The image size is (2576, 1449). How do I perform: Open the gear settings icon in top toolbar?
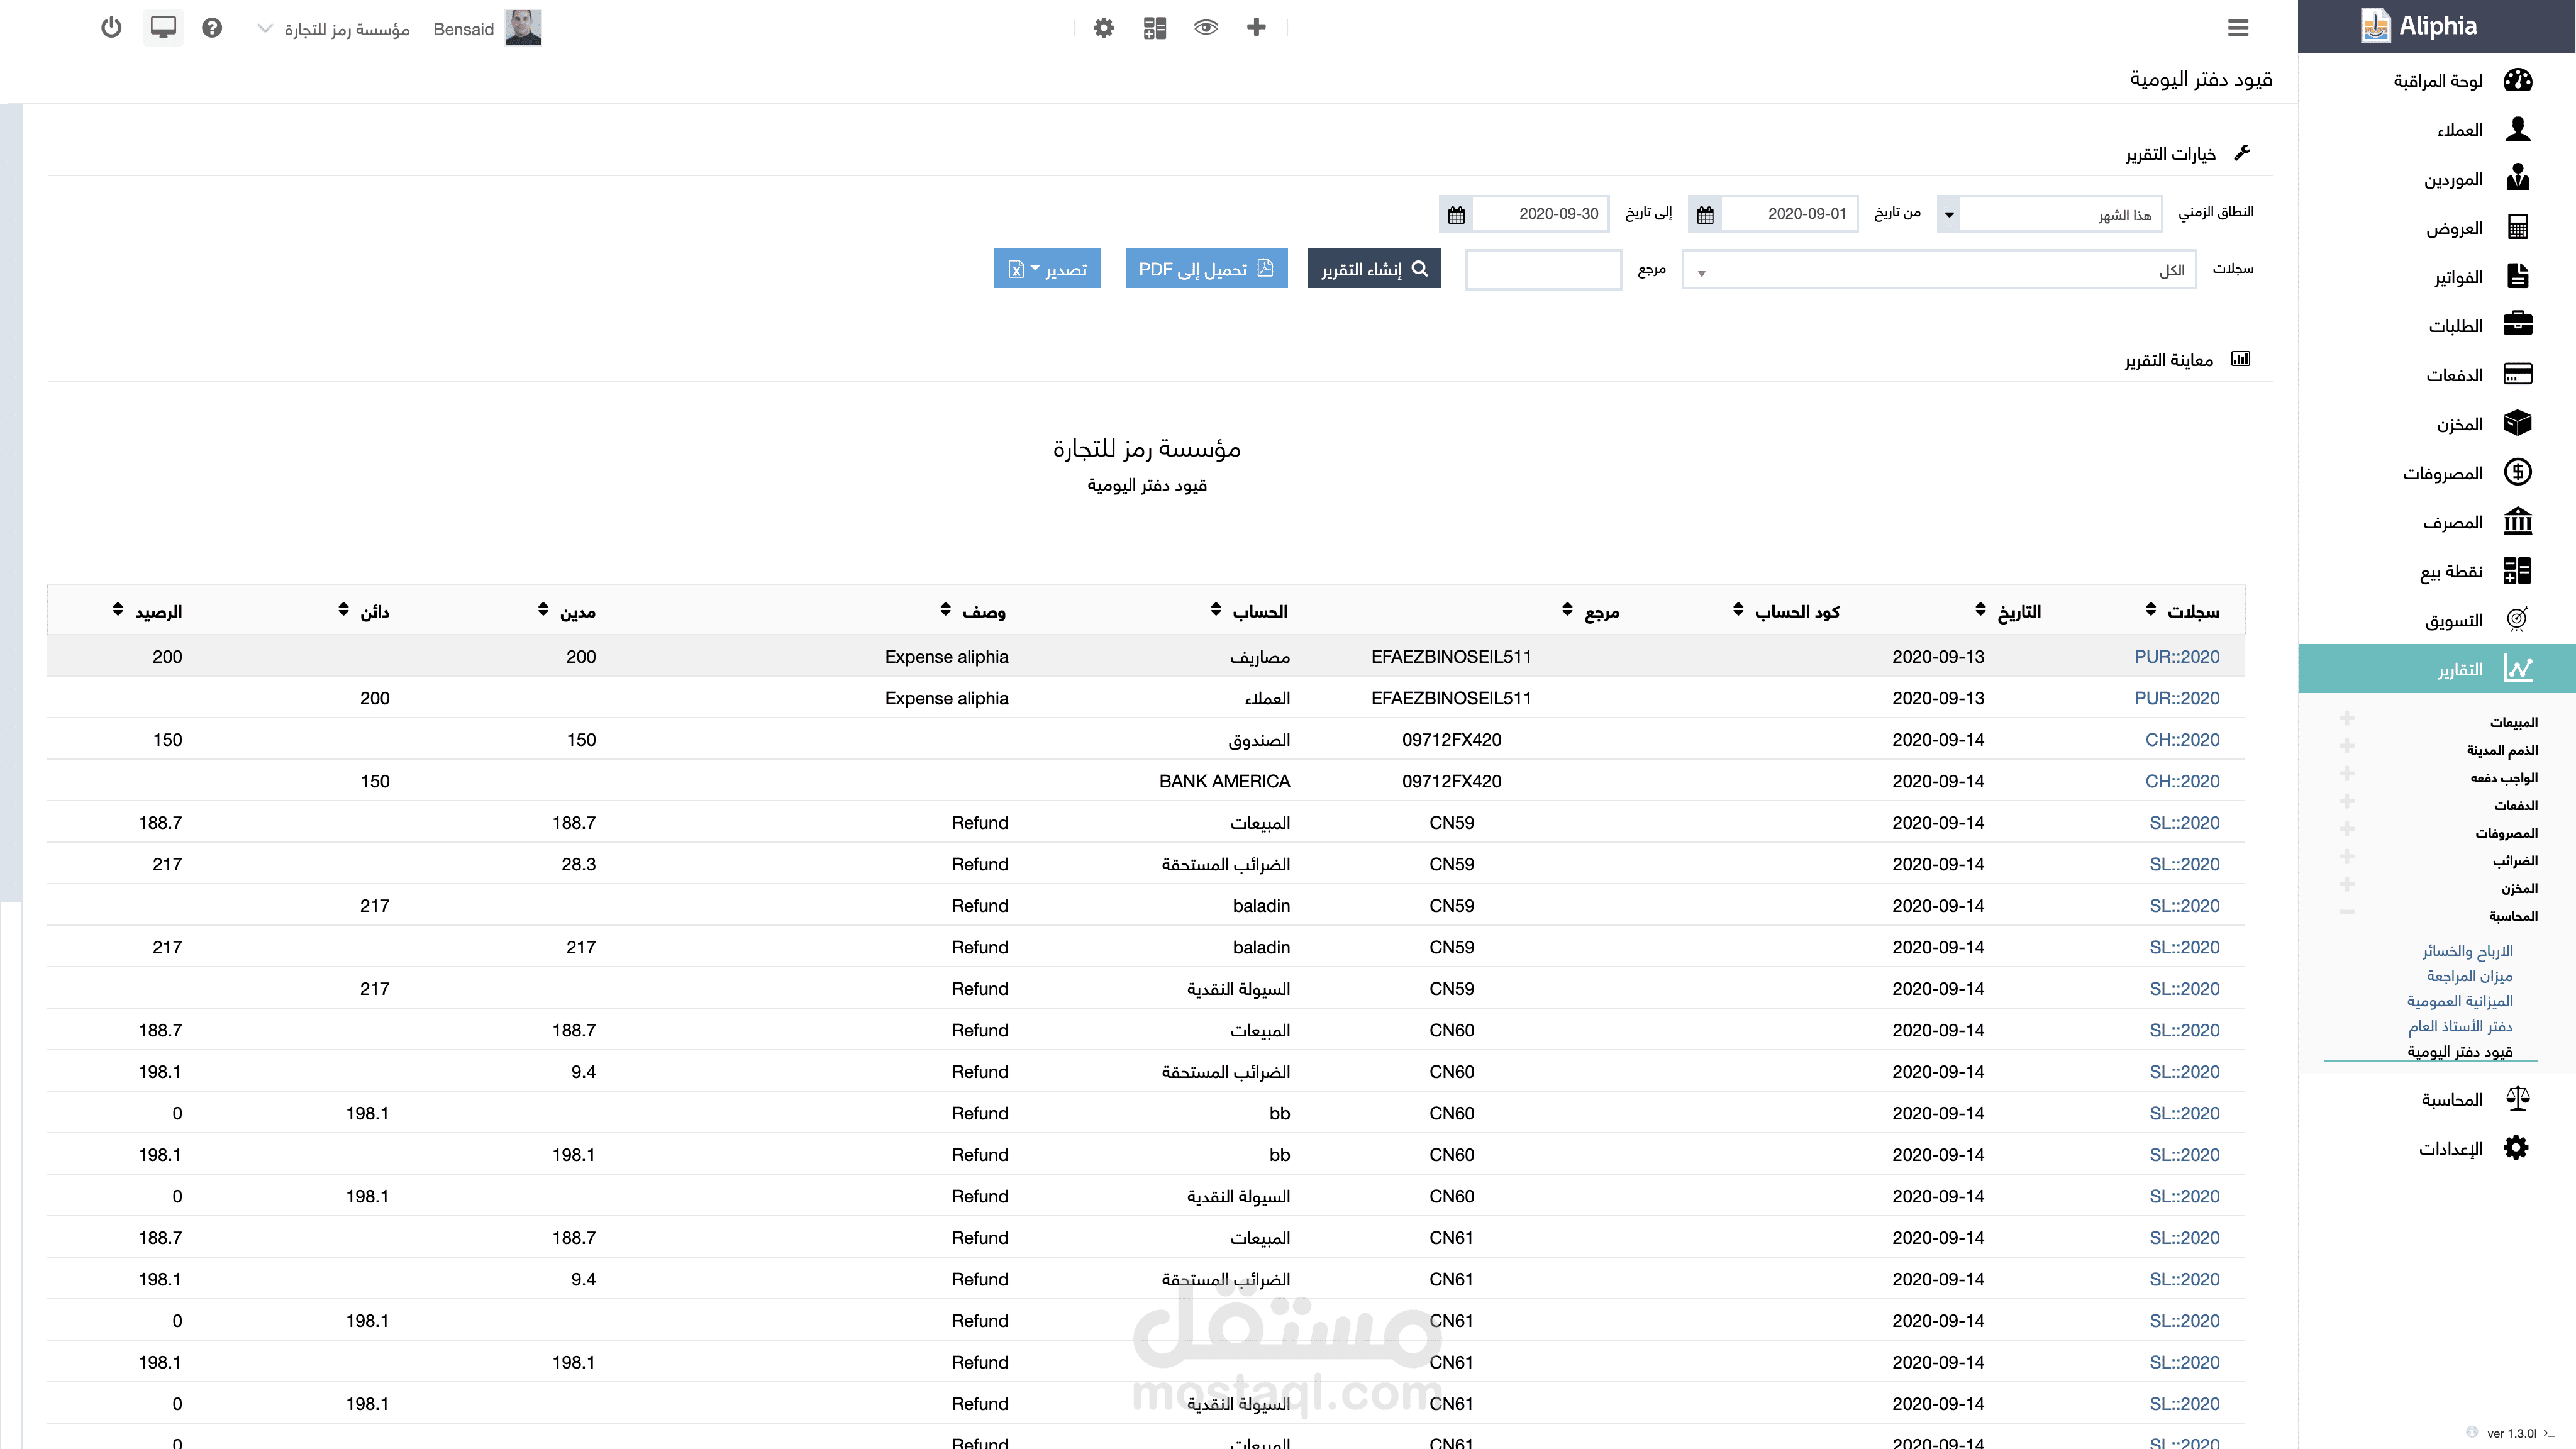(1103, 28)
